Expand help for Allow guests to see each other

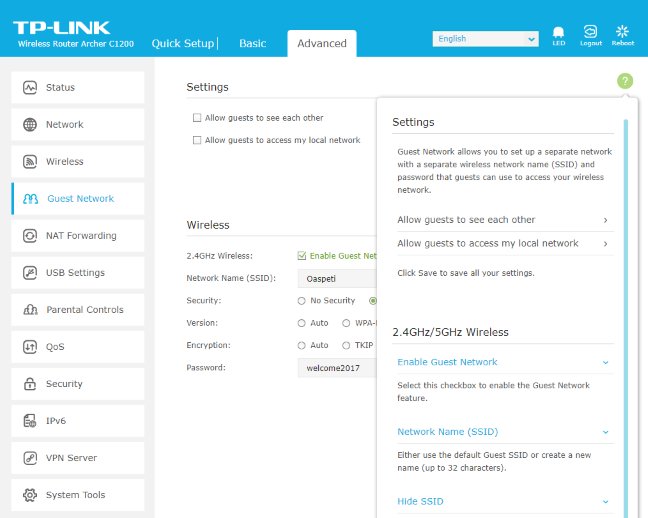505,220
